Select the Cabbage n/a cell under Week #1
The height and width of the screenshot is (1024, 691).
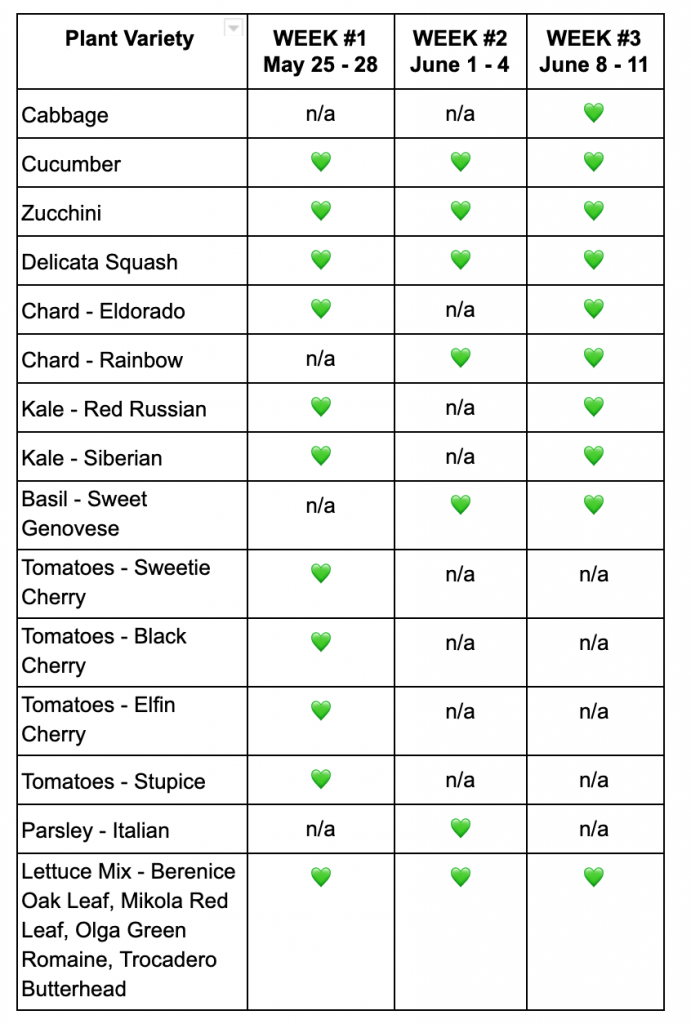320,114
